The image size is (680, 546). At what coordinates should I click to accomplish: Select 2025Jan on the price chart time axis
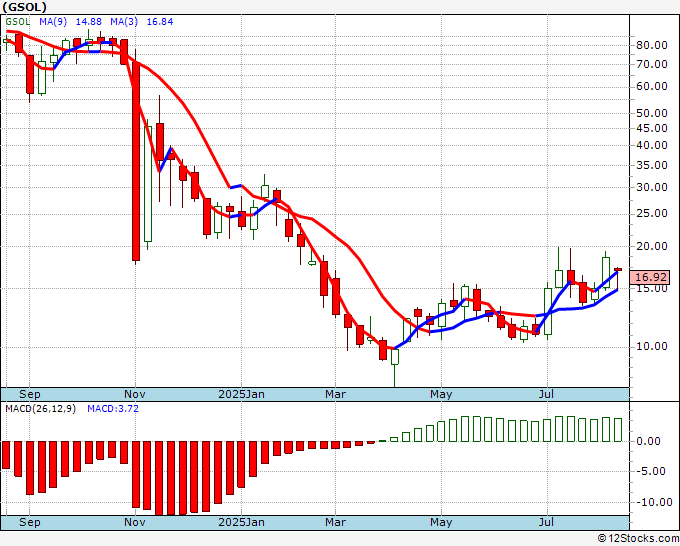(242, 394)
